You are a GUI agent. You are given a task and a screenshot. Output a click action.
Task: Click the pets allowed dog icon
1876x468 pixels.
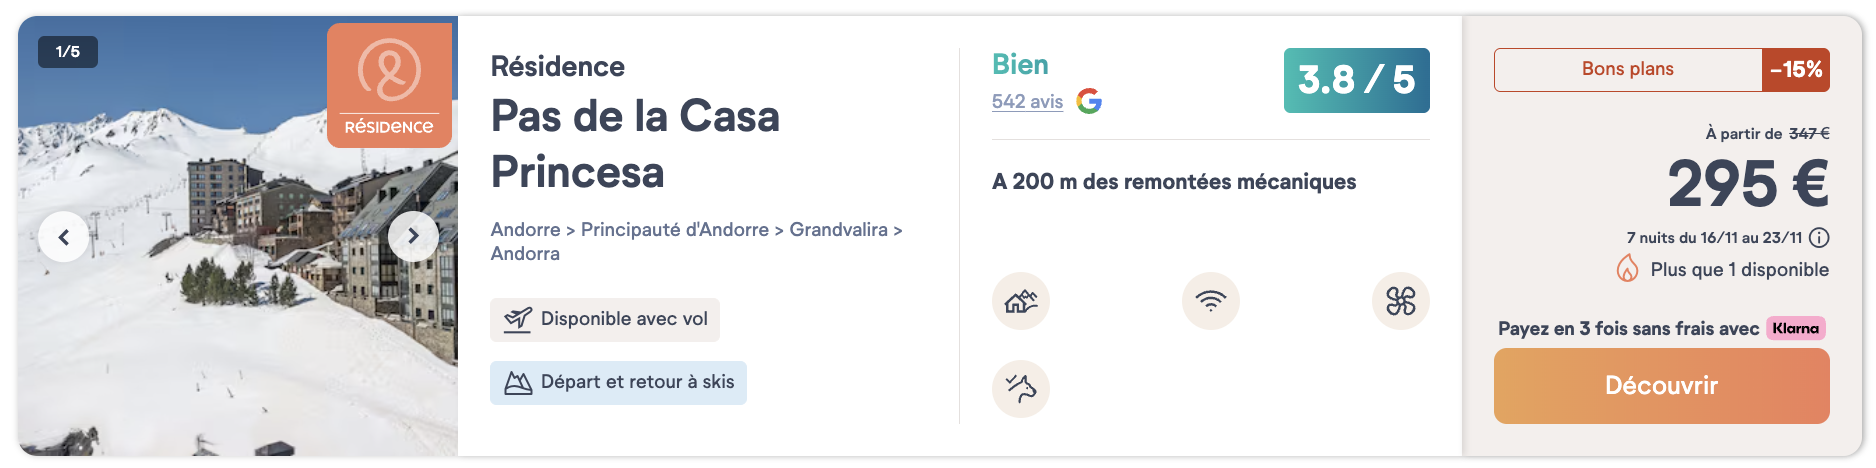tap(1020, 388)
